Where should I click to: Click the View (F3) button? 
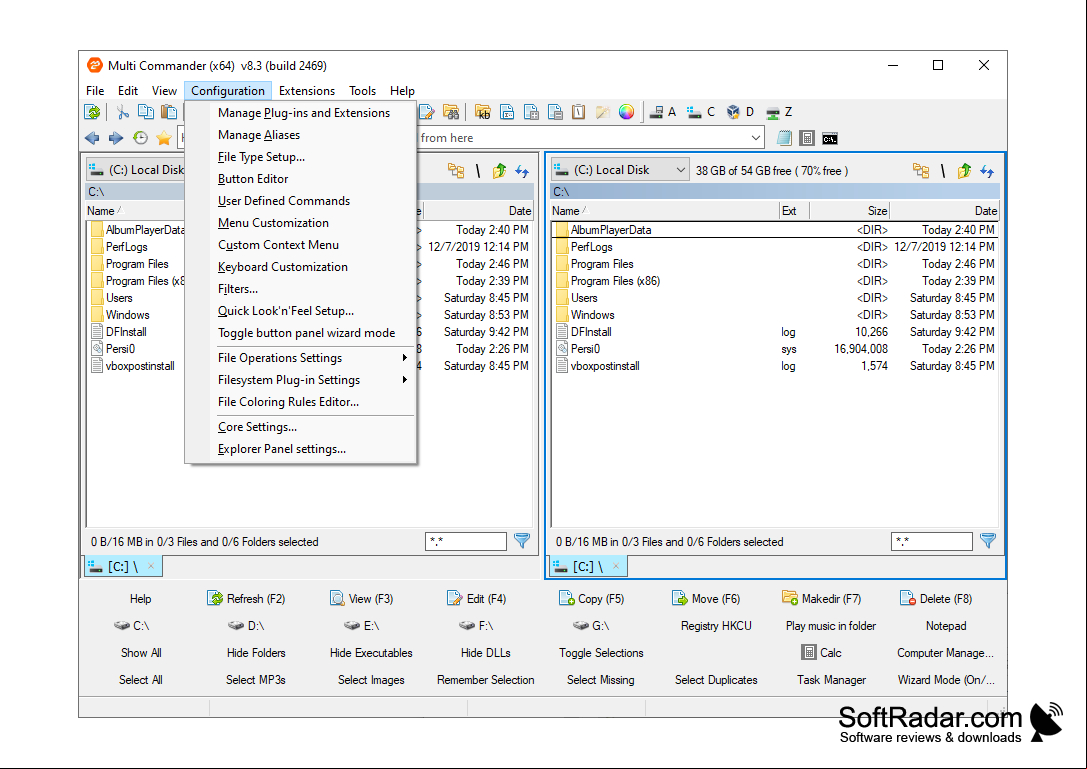pyautogui.click(x=362, y=598)
